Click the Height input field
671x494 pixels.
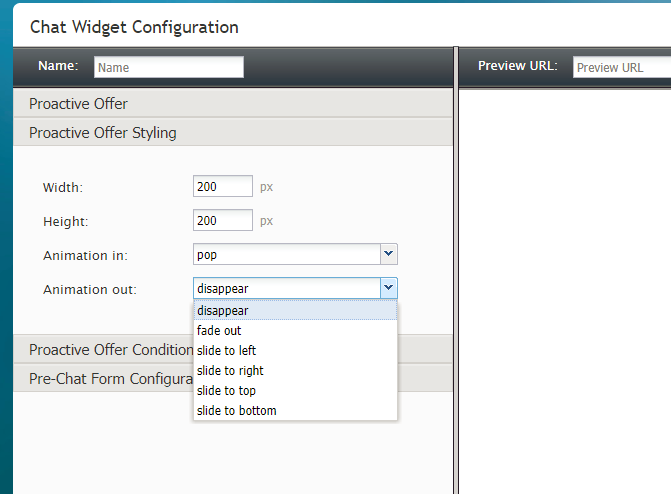tap(222, 220)
